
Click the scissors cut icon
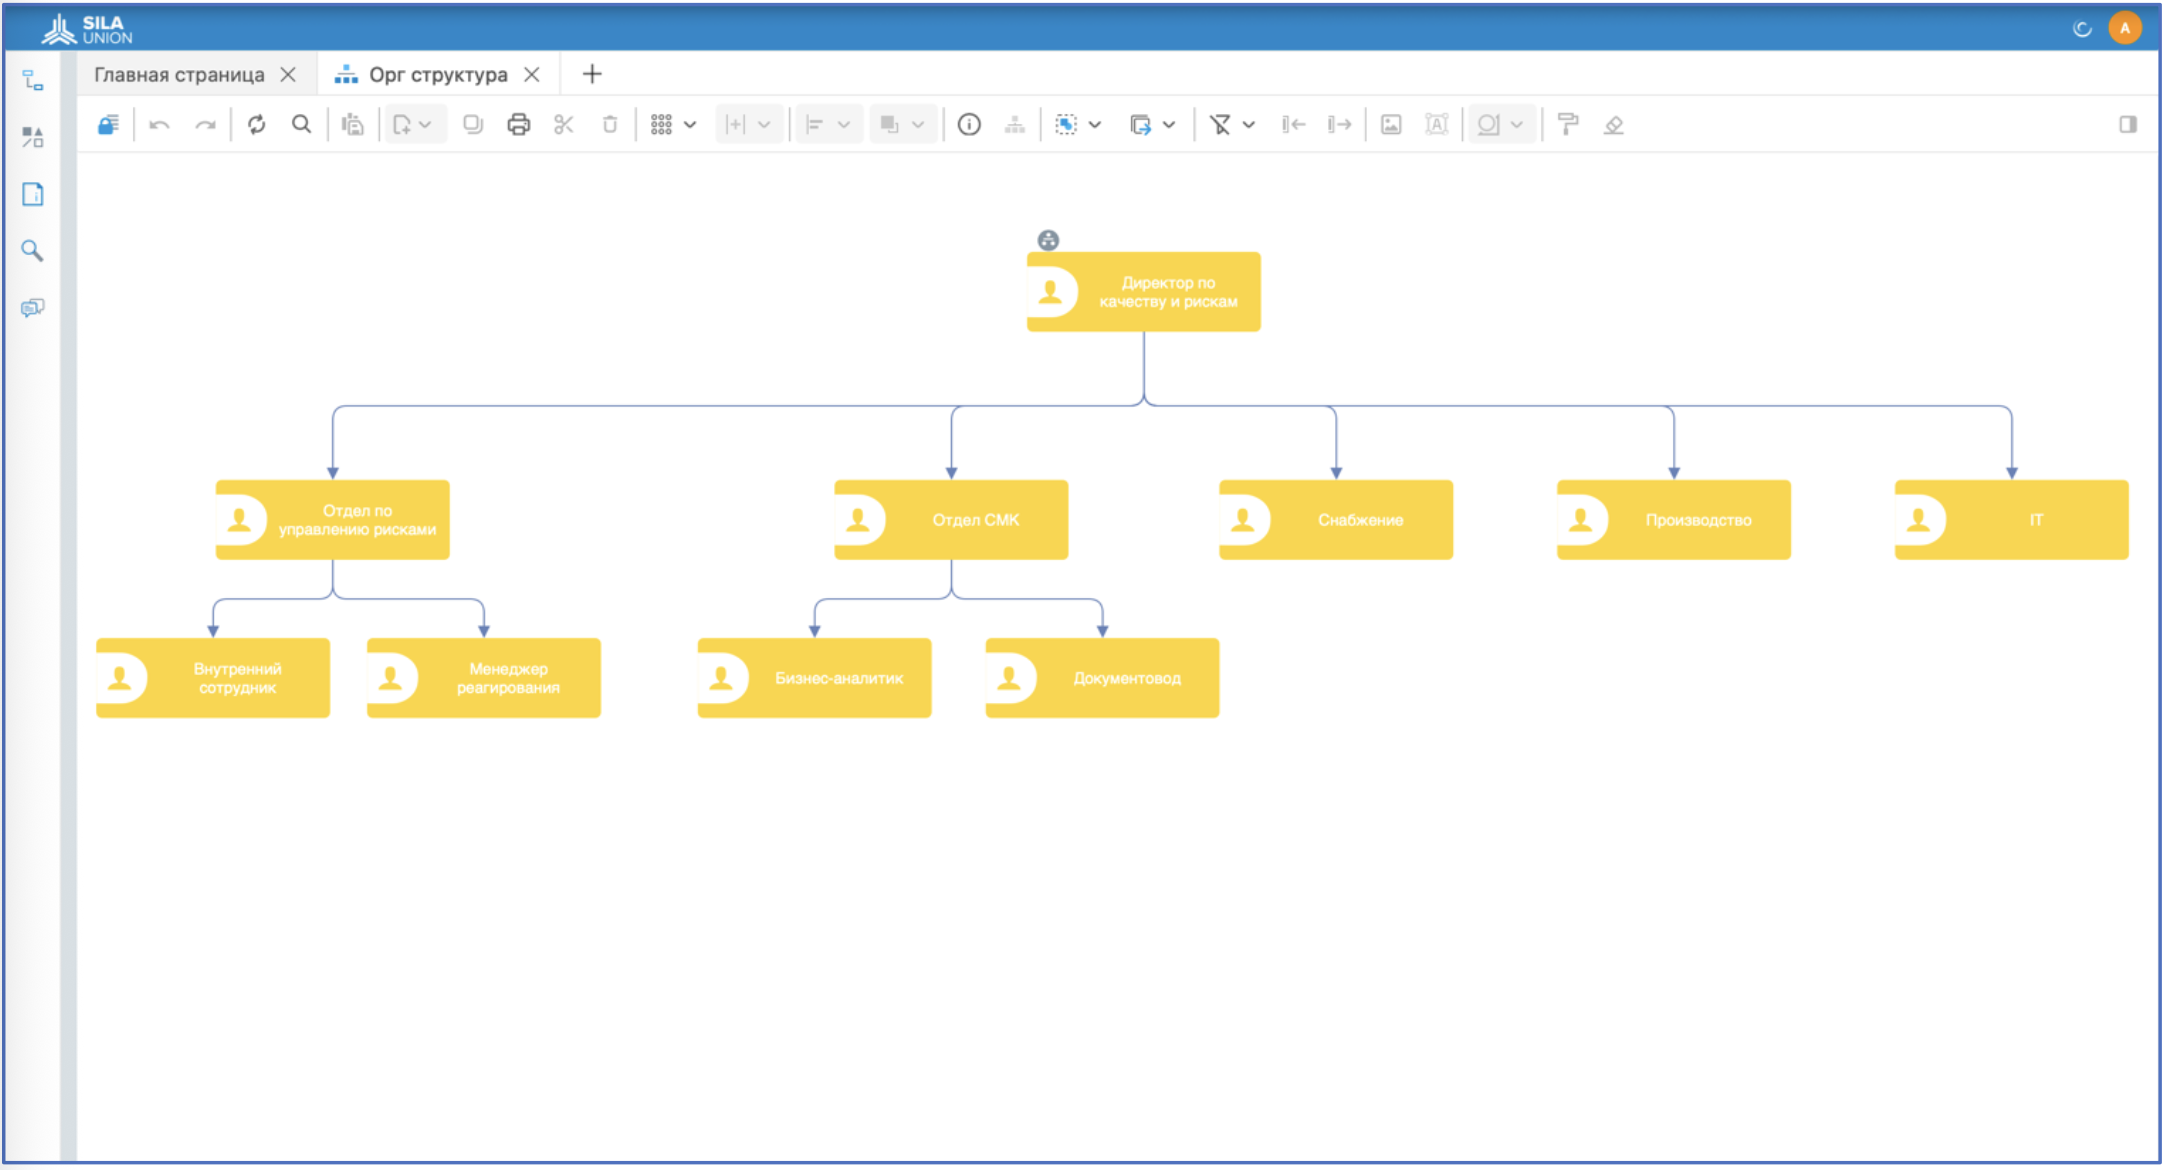point(564,125)
